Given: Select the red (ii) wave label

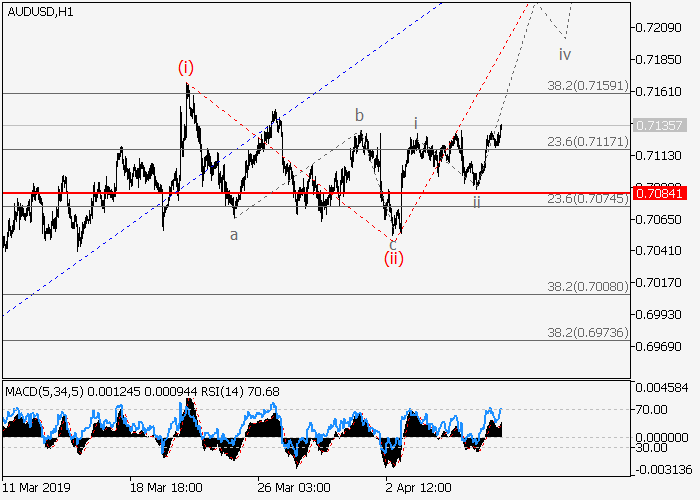Looking at the screenshot, I should [x=394, y=259].
